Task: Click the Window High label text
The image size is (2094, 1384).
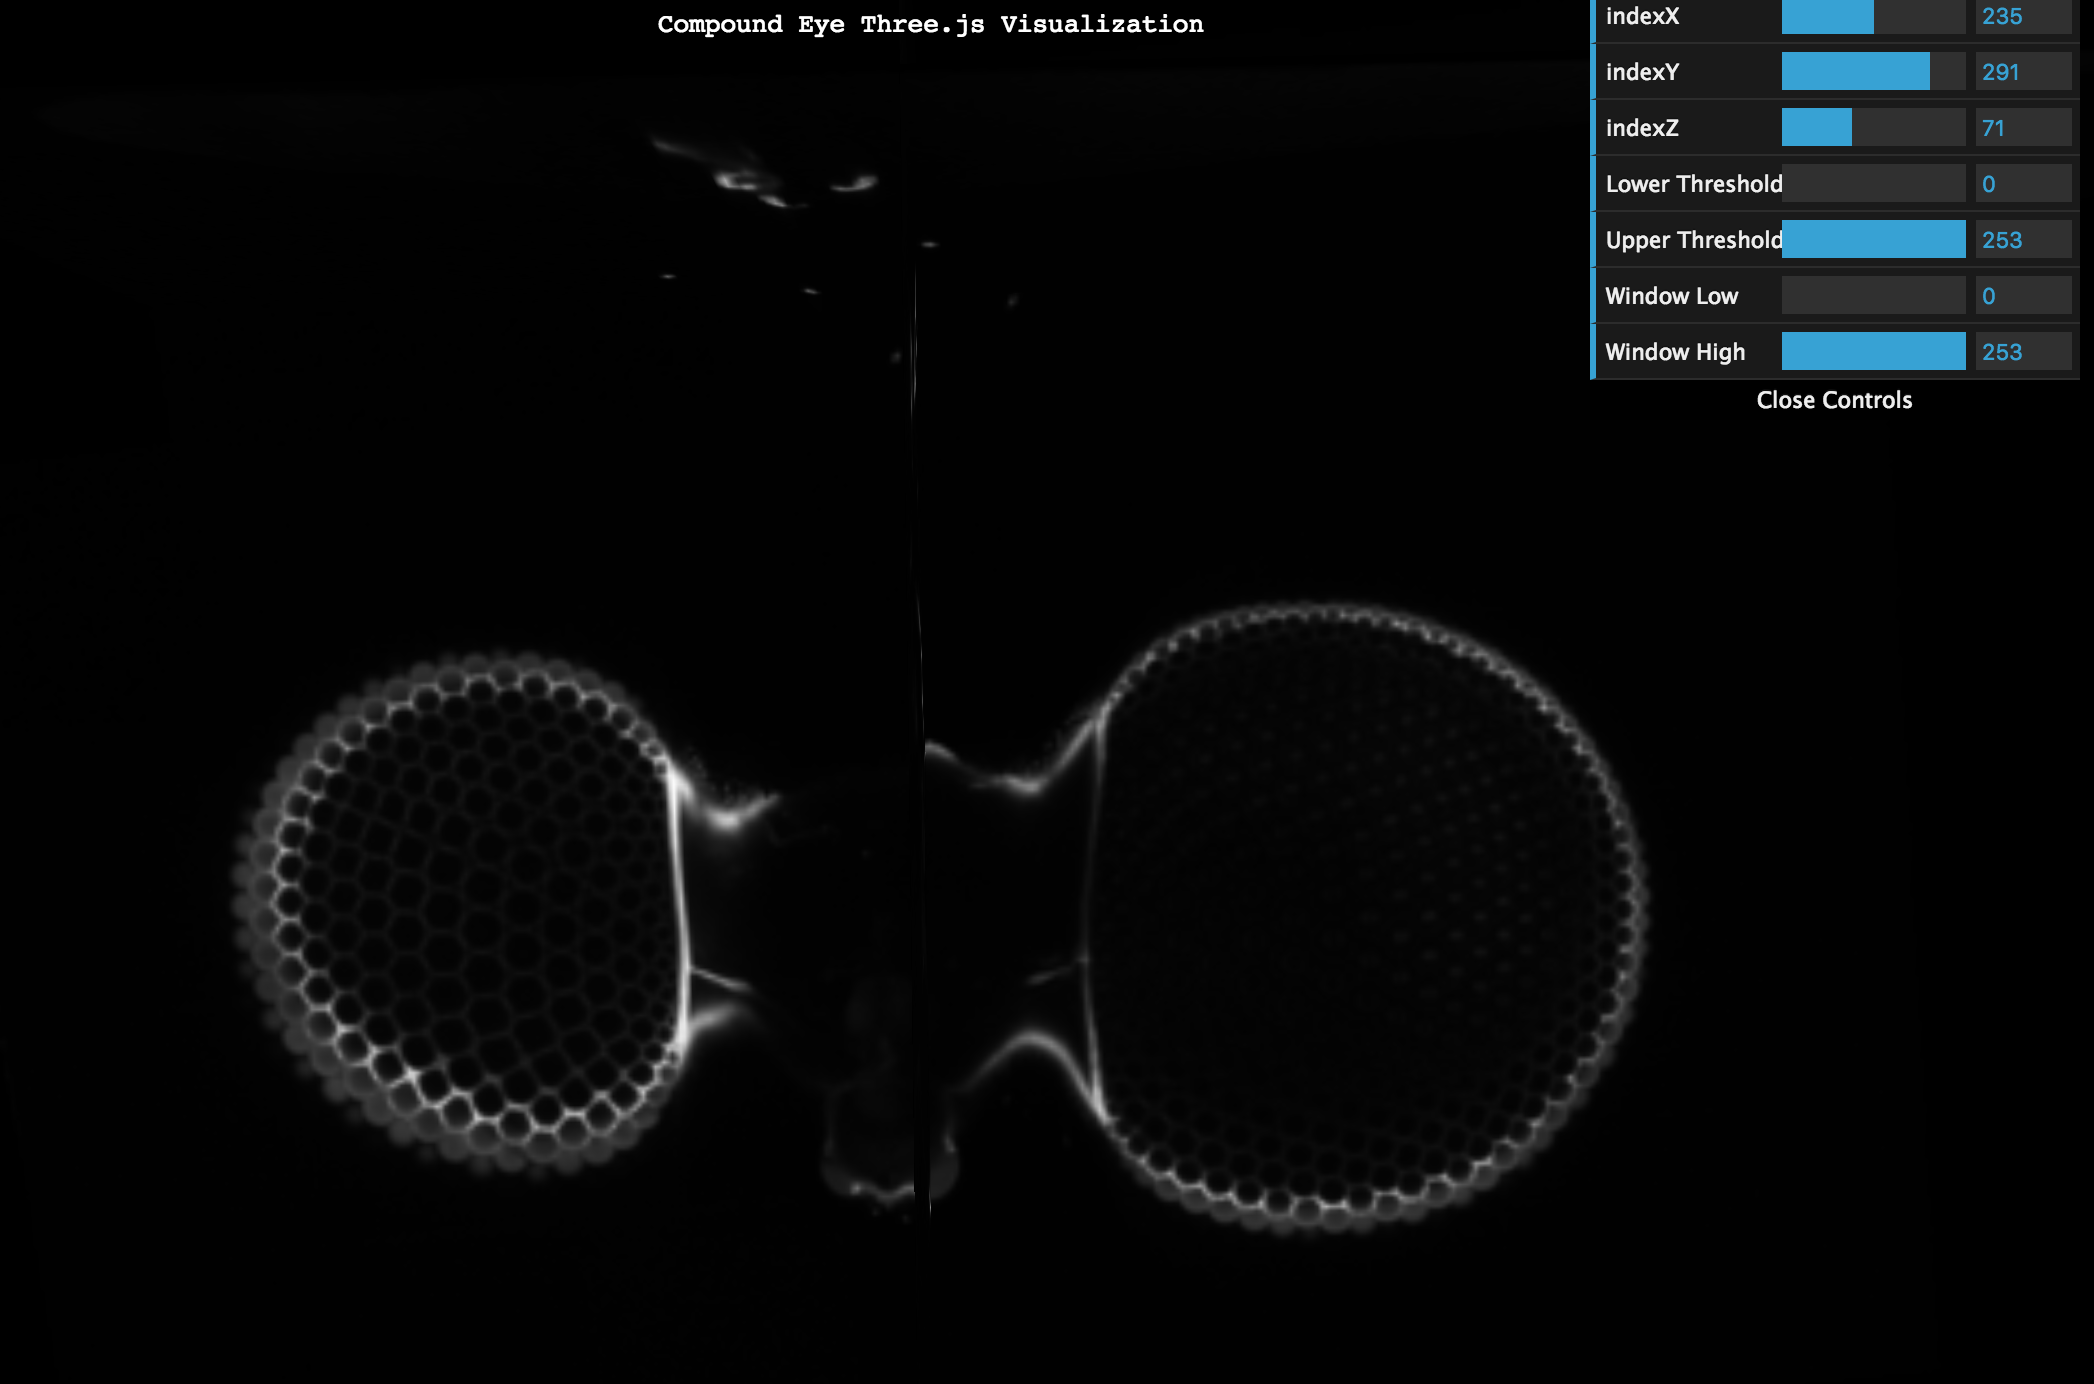Action: (1675, 352)
